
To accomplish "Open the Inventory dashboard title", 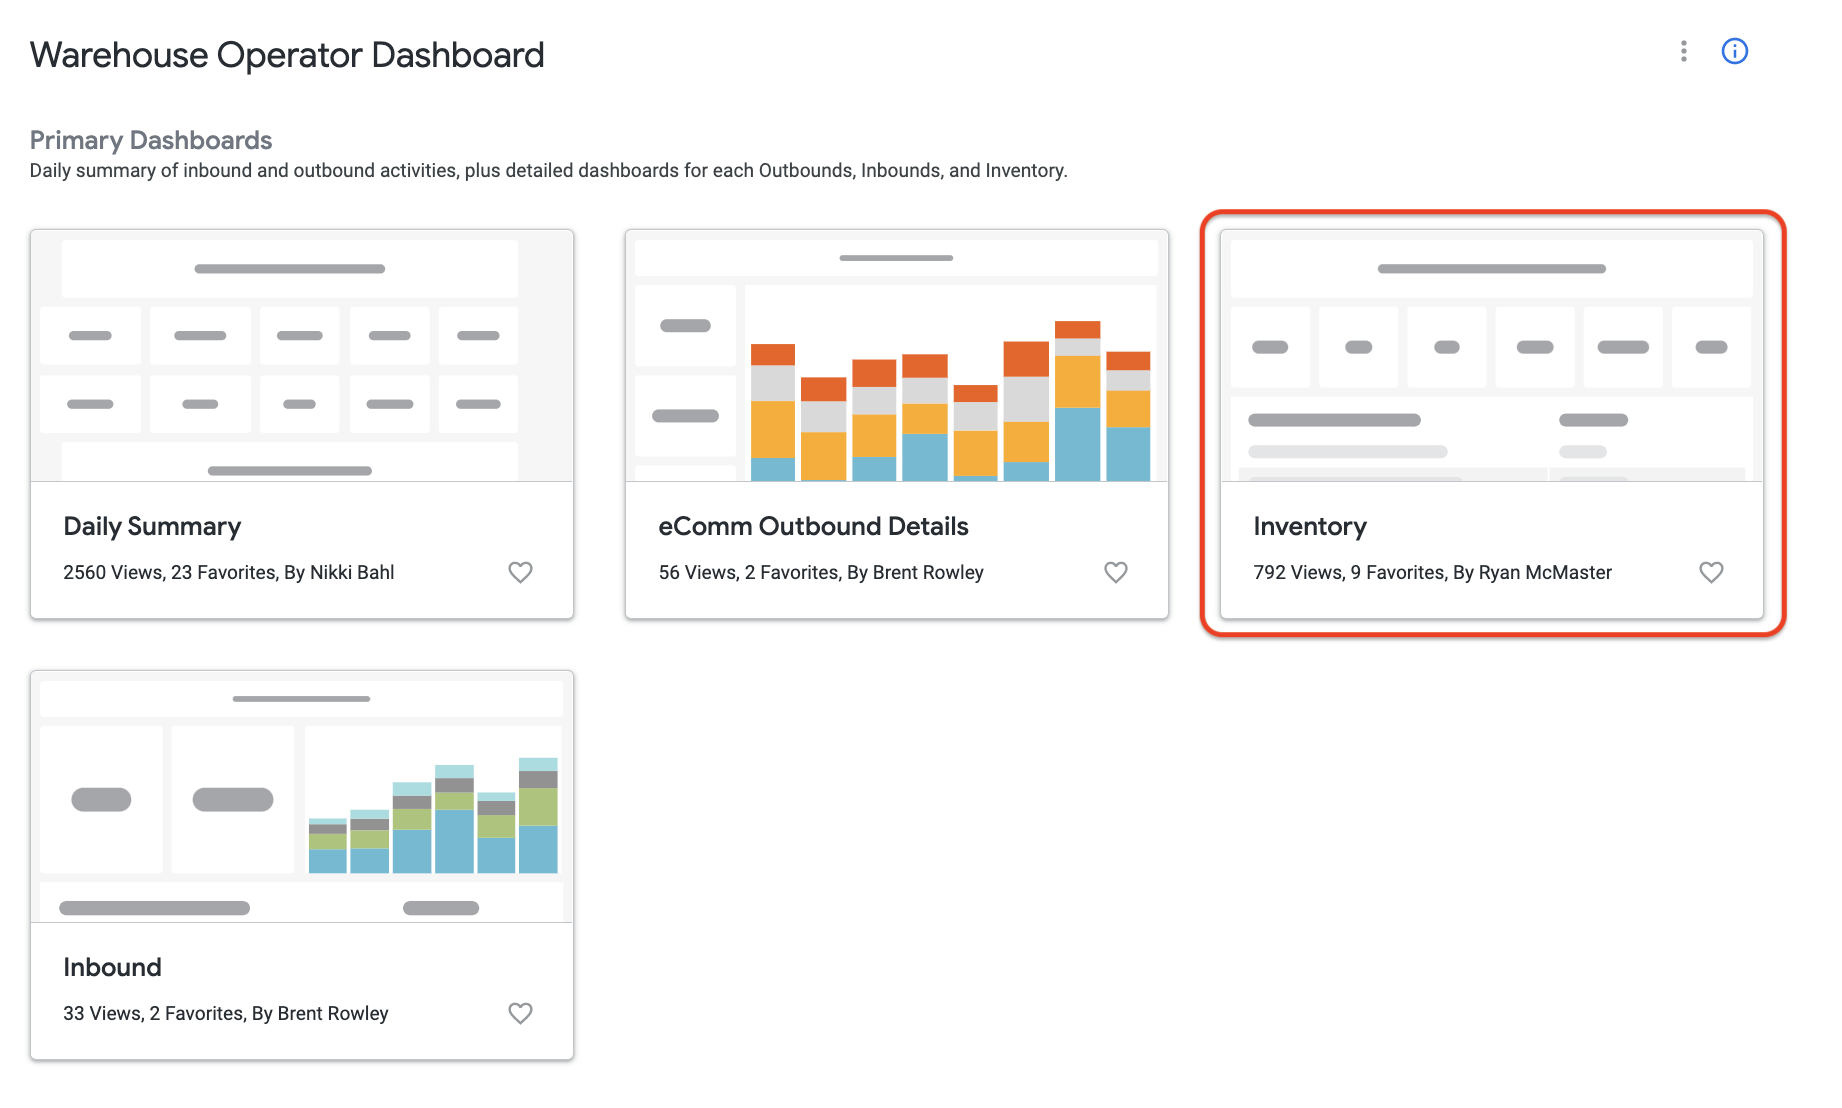I will [x=1310, y=526].
